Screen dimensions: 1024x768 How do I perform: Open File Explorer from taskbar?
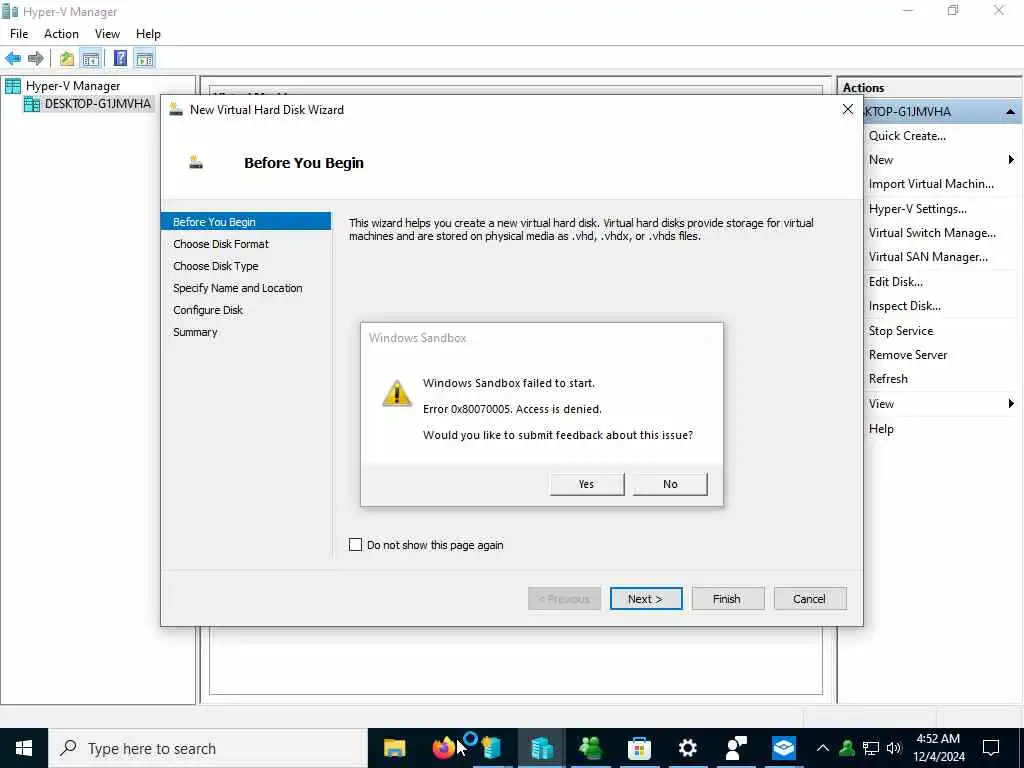pos(394,748)
